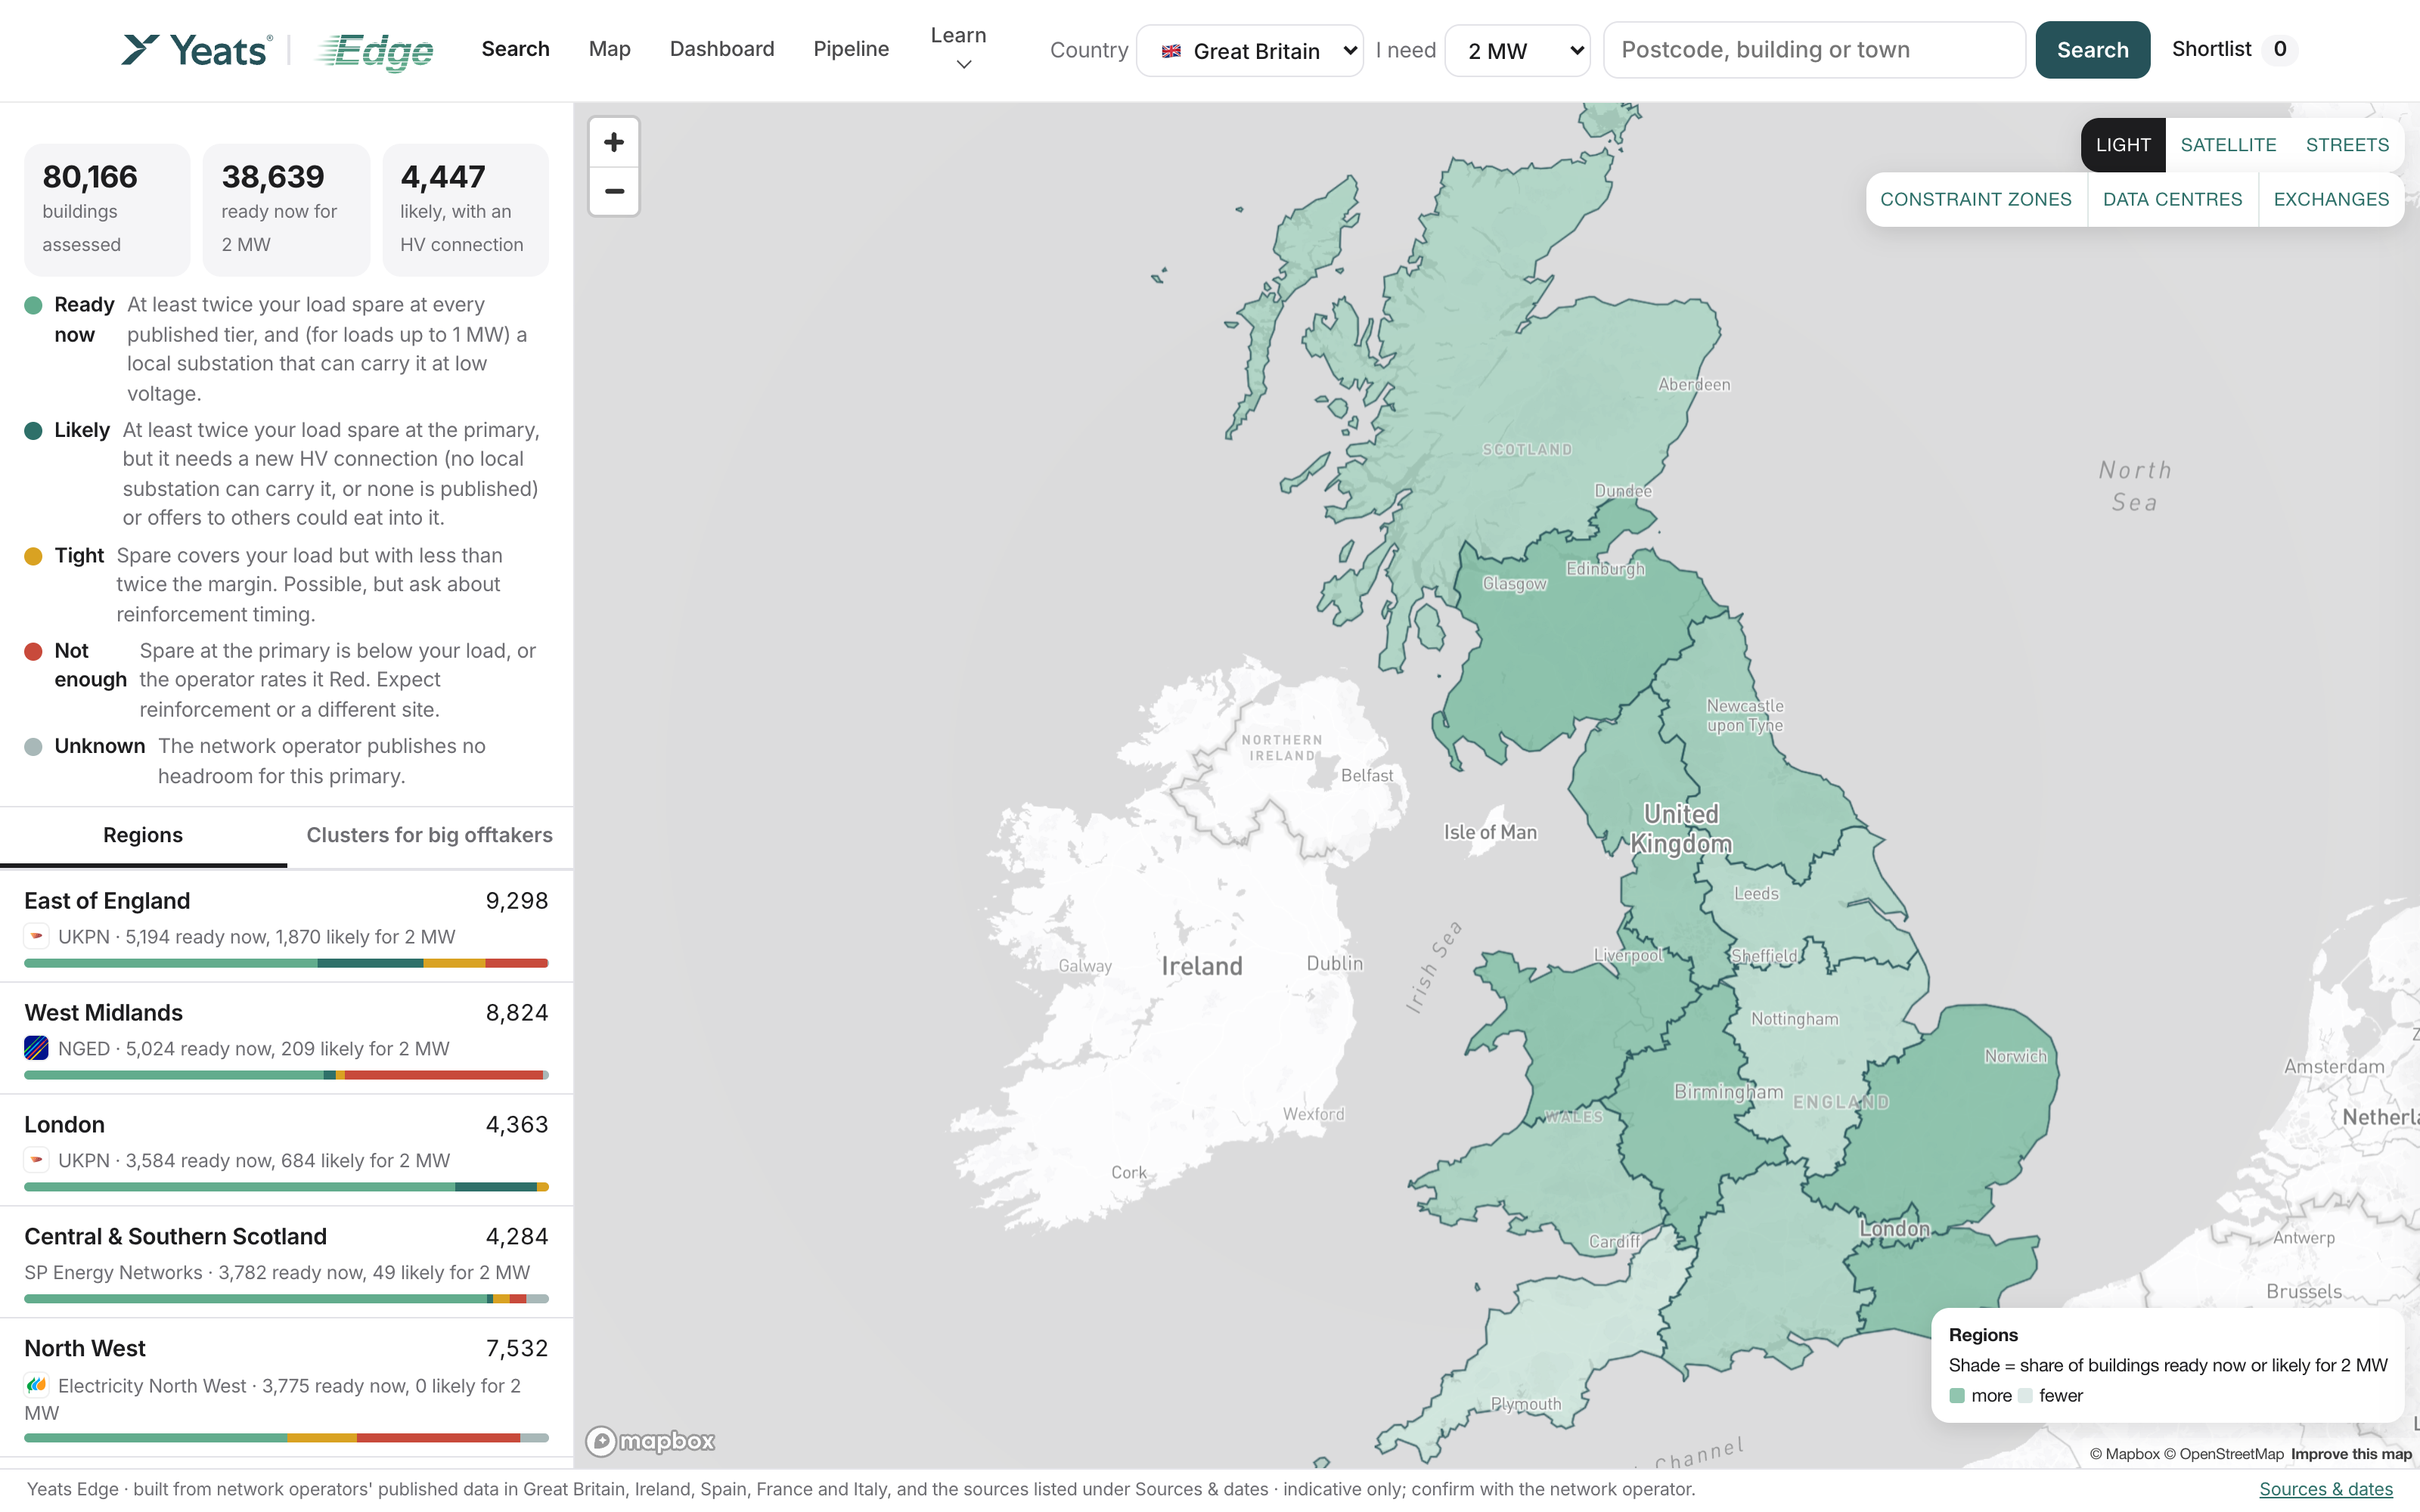Open the Map nav item
The image size is (2420, 1512).
point(609,49)
